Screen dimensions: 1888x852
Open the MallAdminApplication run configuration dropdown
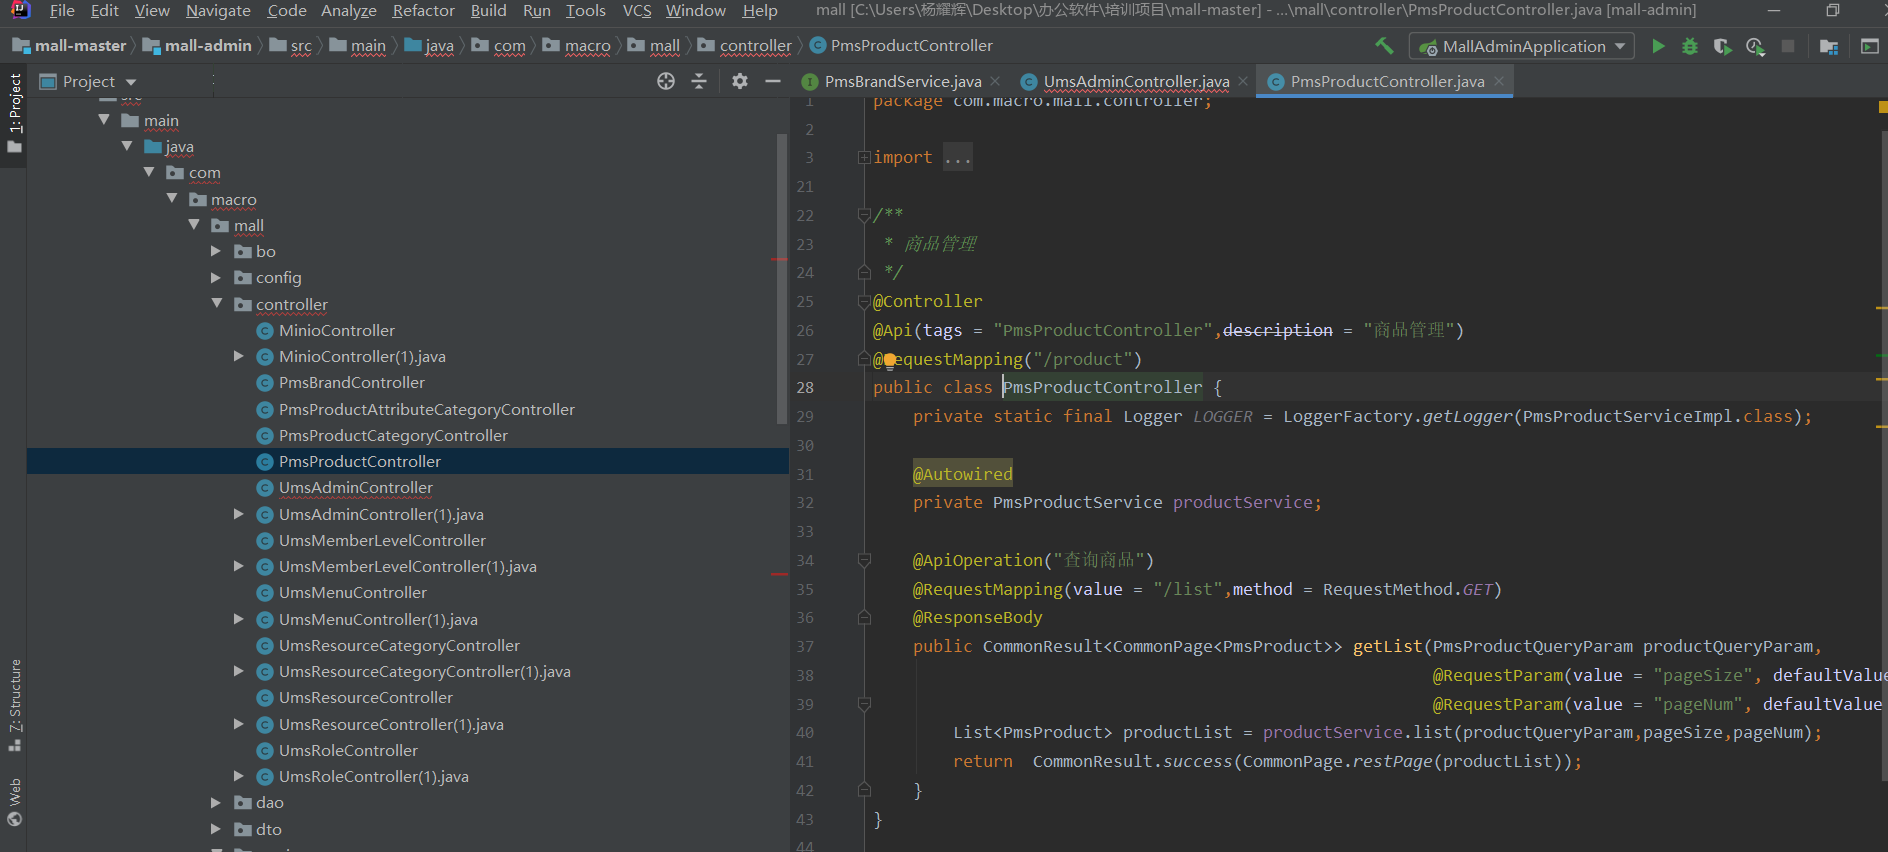[x=1522, y=46]
